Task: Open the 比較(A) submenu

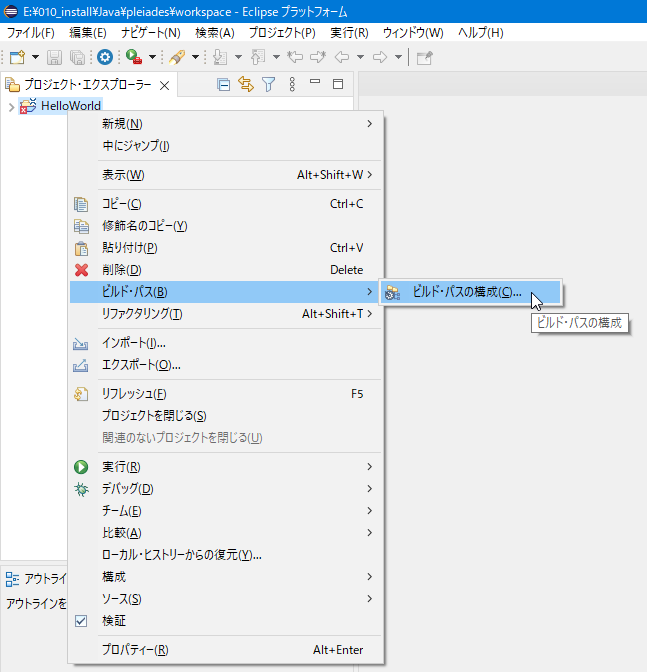Action: coord(226,533)
